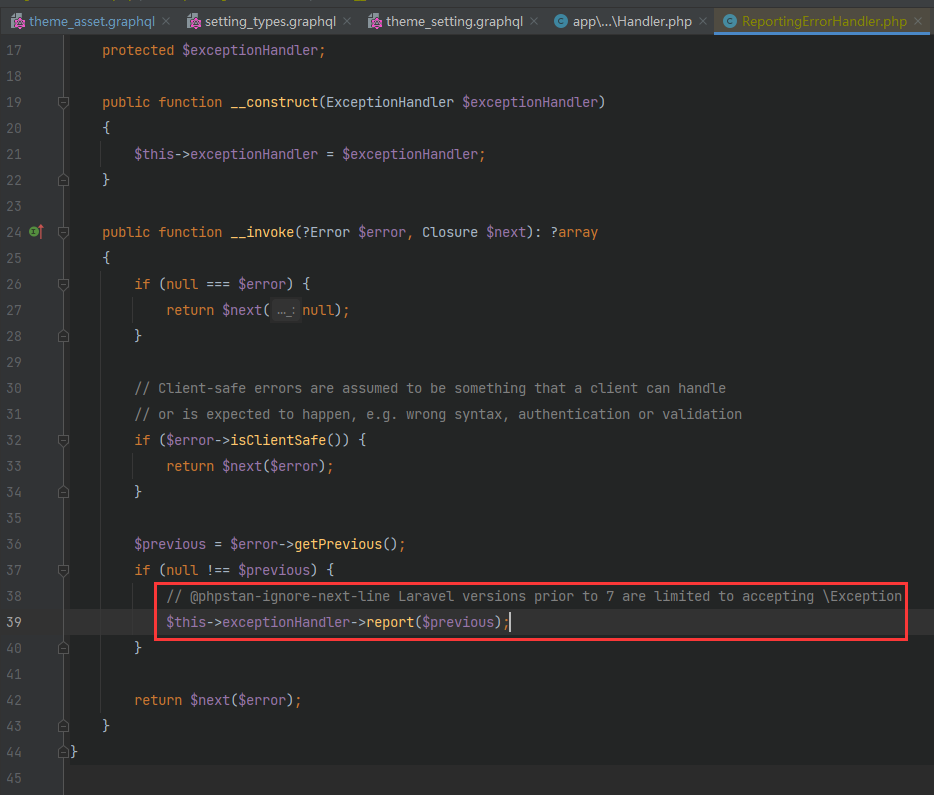The image size is (934, 795).
Task: Close the theme_setting.graphql tab
Action: pyautogui.click(x=534, y=22)
